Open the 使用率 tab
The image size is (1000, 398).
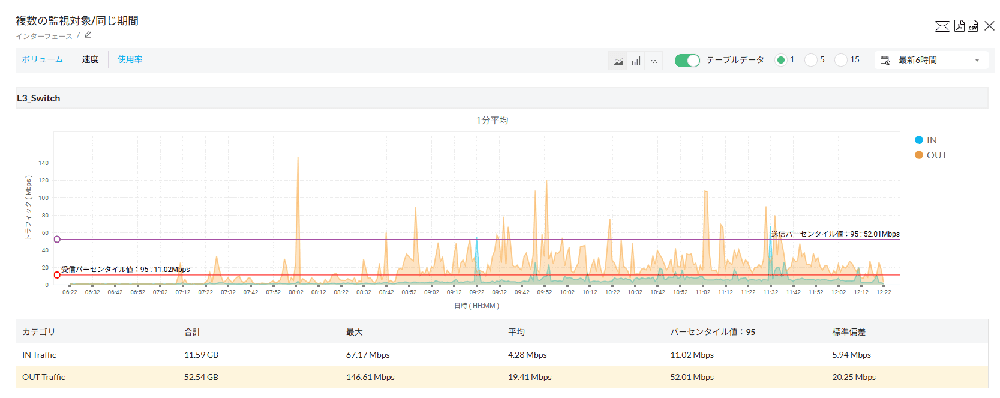click(x=130, y=59)
